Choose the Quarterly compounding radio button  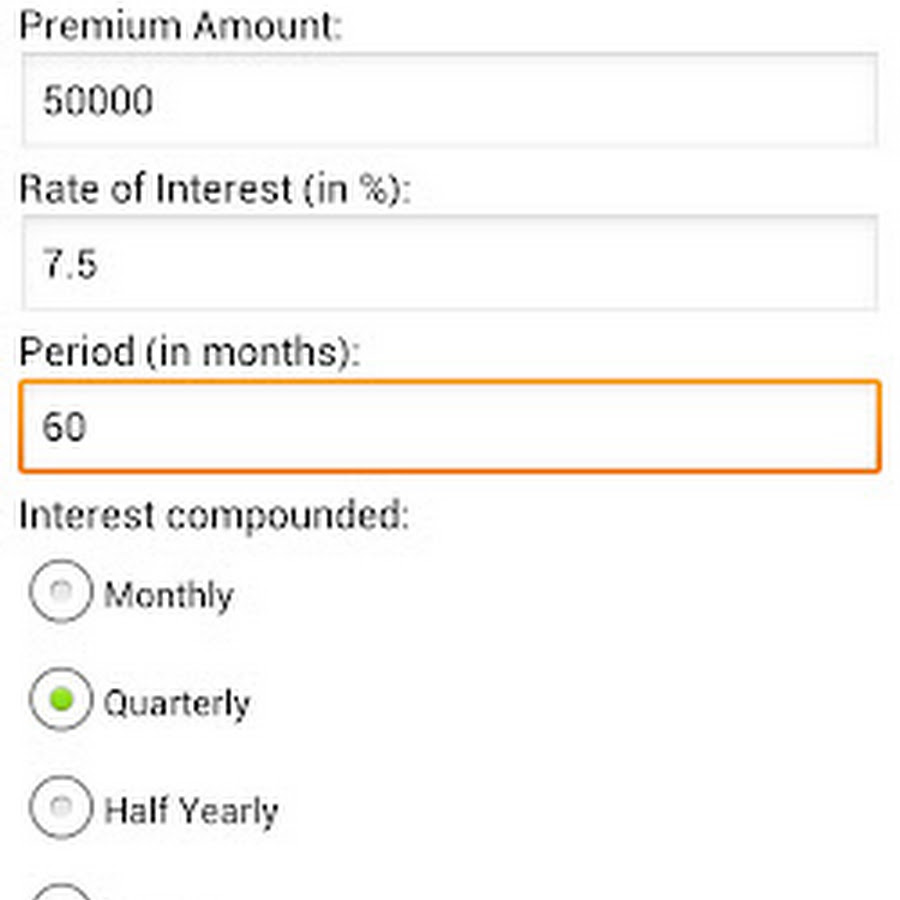61,701
